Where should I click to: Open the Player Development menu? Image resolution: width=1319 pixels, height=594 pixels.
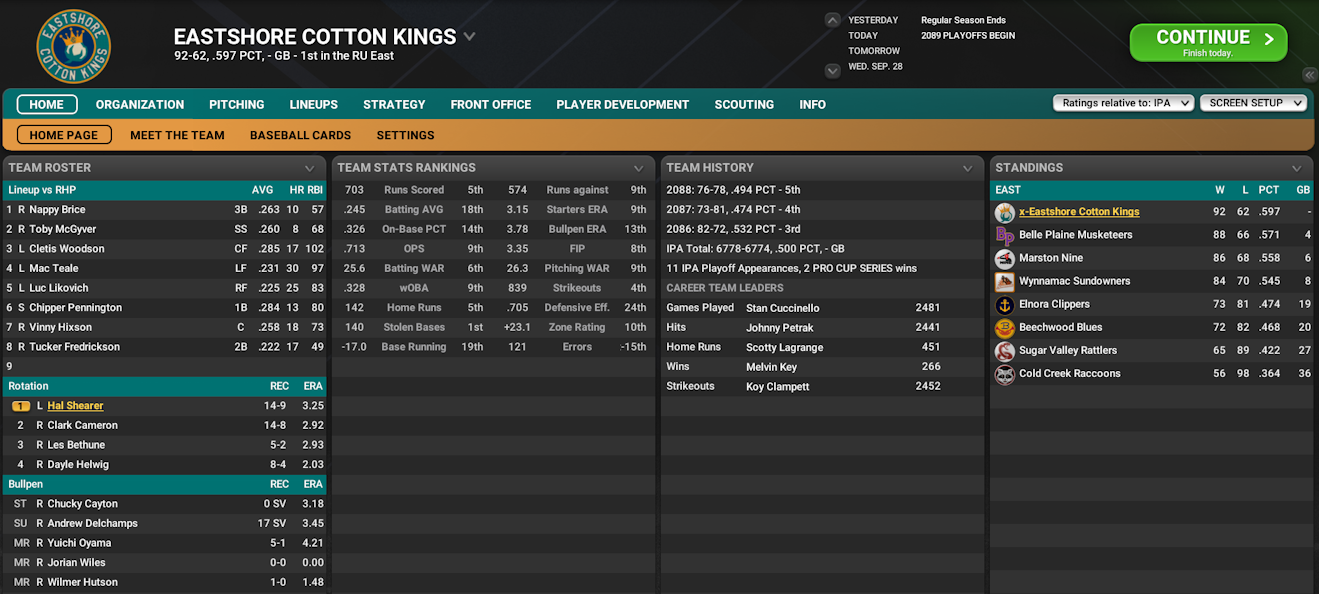pos(623,104)
